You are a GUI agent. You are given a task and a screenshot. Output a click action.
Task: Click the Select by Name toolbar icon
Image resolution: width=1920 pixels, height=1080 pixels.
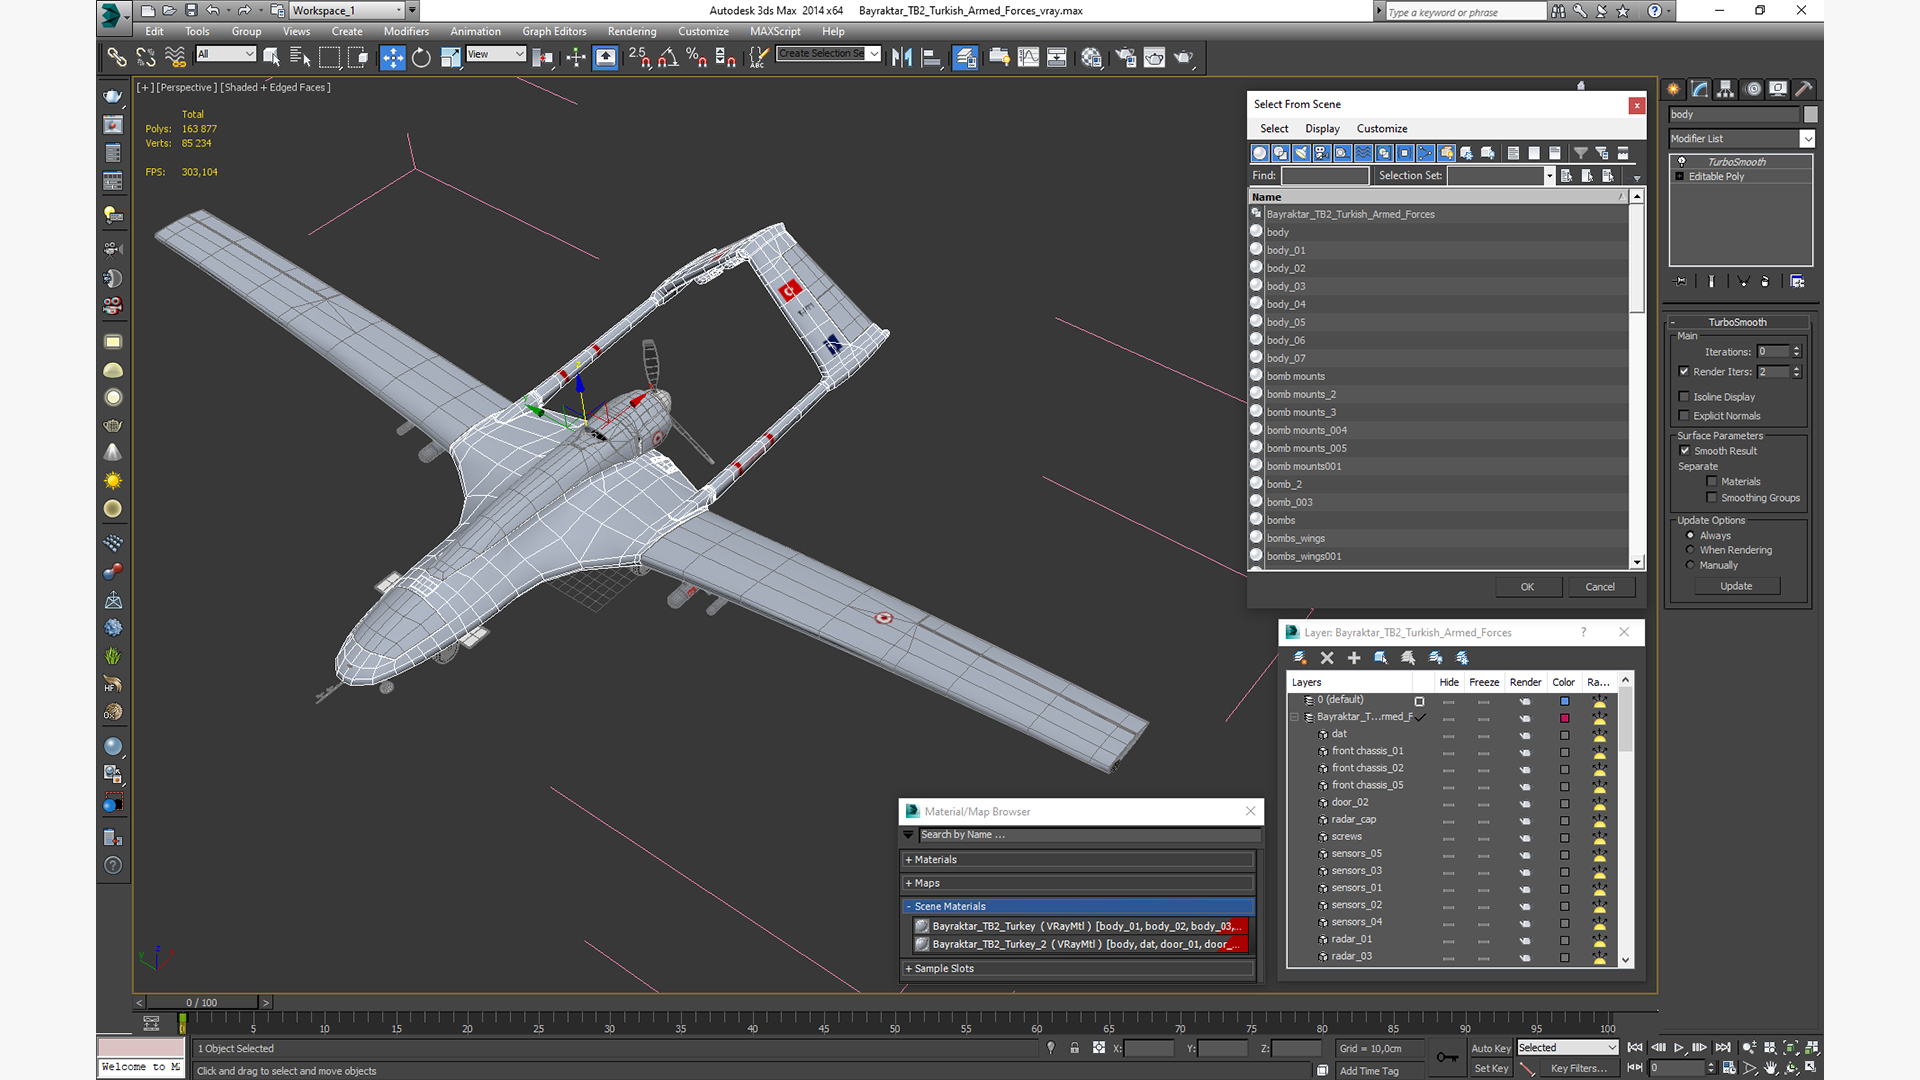pos(300,57)
